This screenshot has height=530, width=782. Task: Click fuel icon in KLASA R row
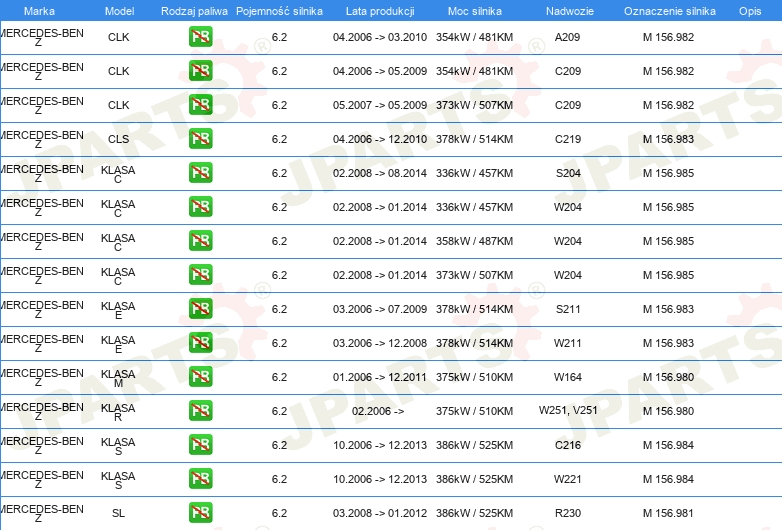click(x=200, y=411)
